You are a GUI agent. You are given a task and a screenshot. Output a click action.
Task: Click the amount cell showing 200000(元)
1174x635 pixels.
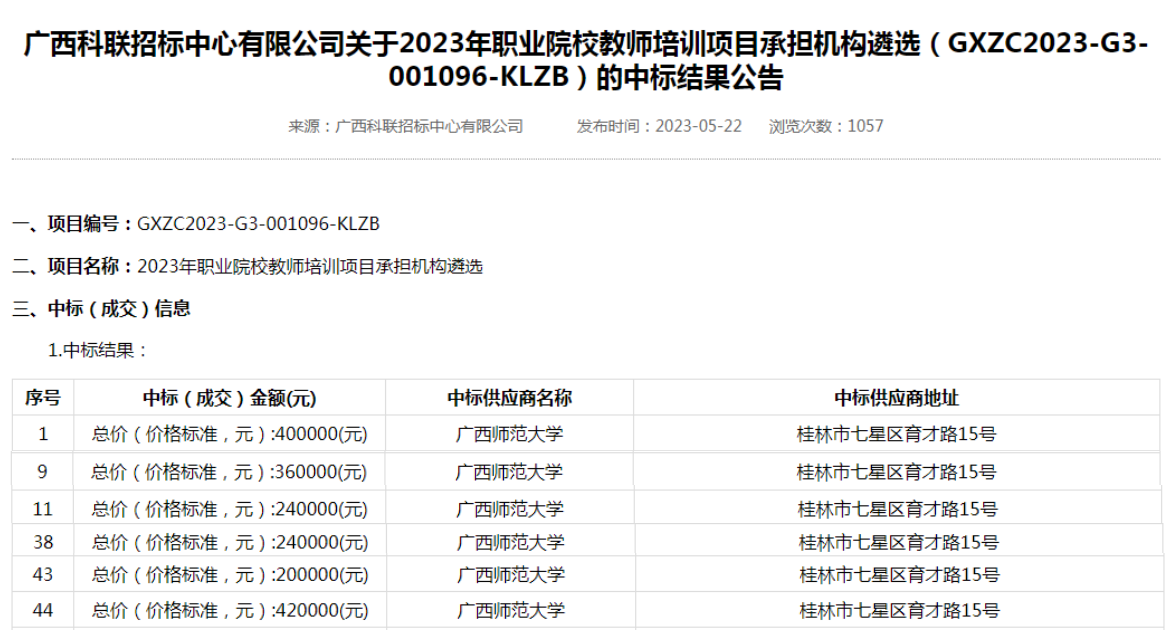click(x=230, y=574)
